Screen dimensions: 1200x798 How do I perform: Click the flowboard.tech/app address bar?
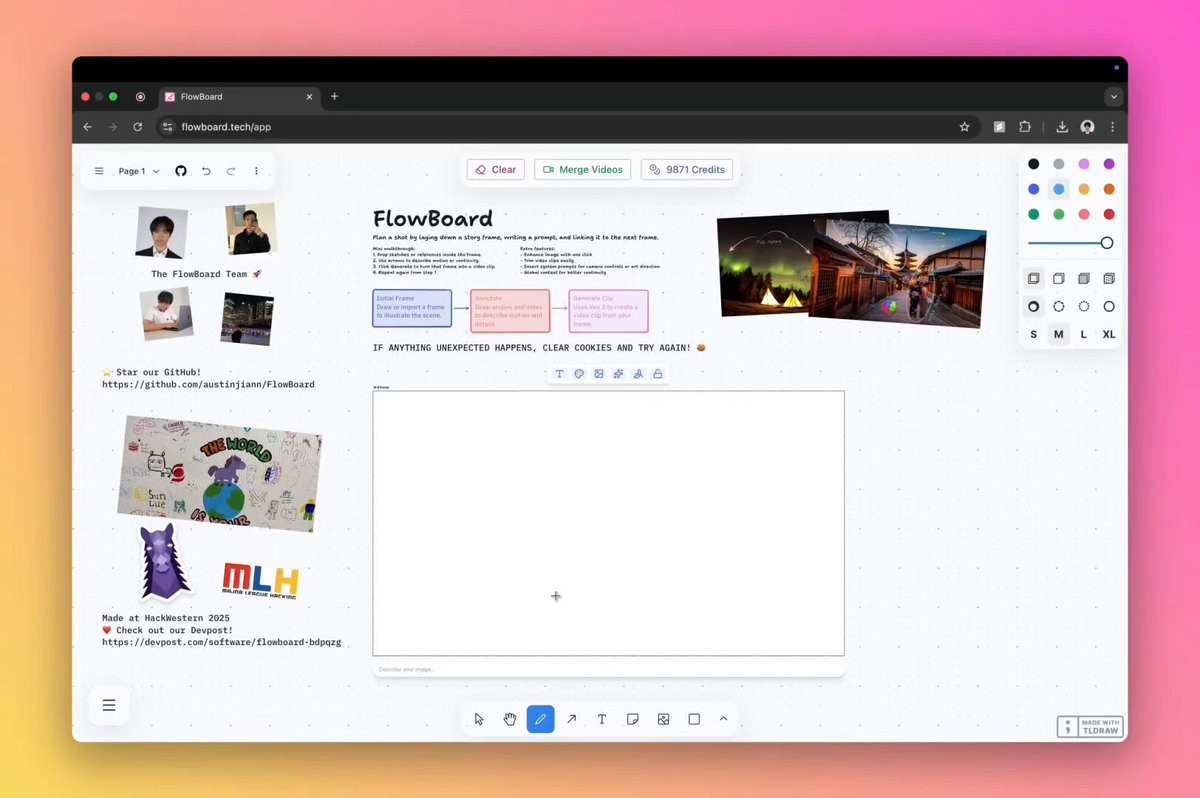(566, 127)
